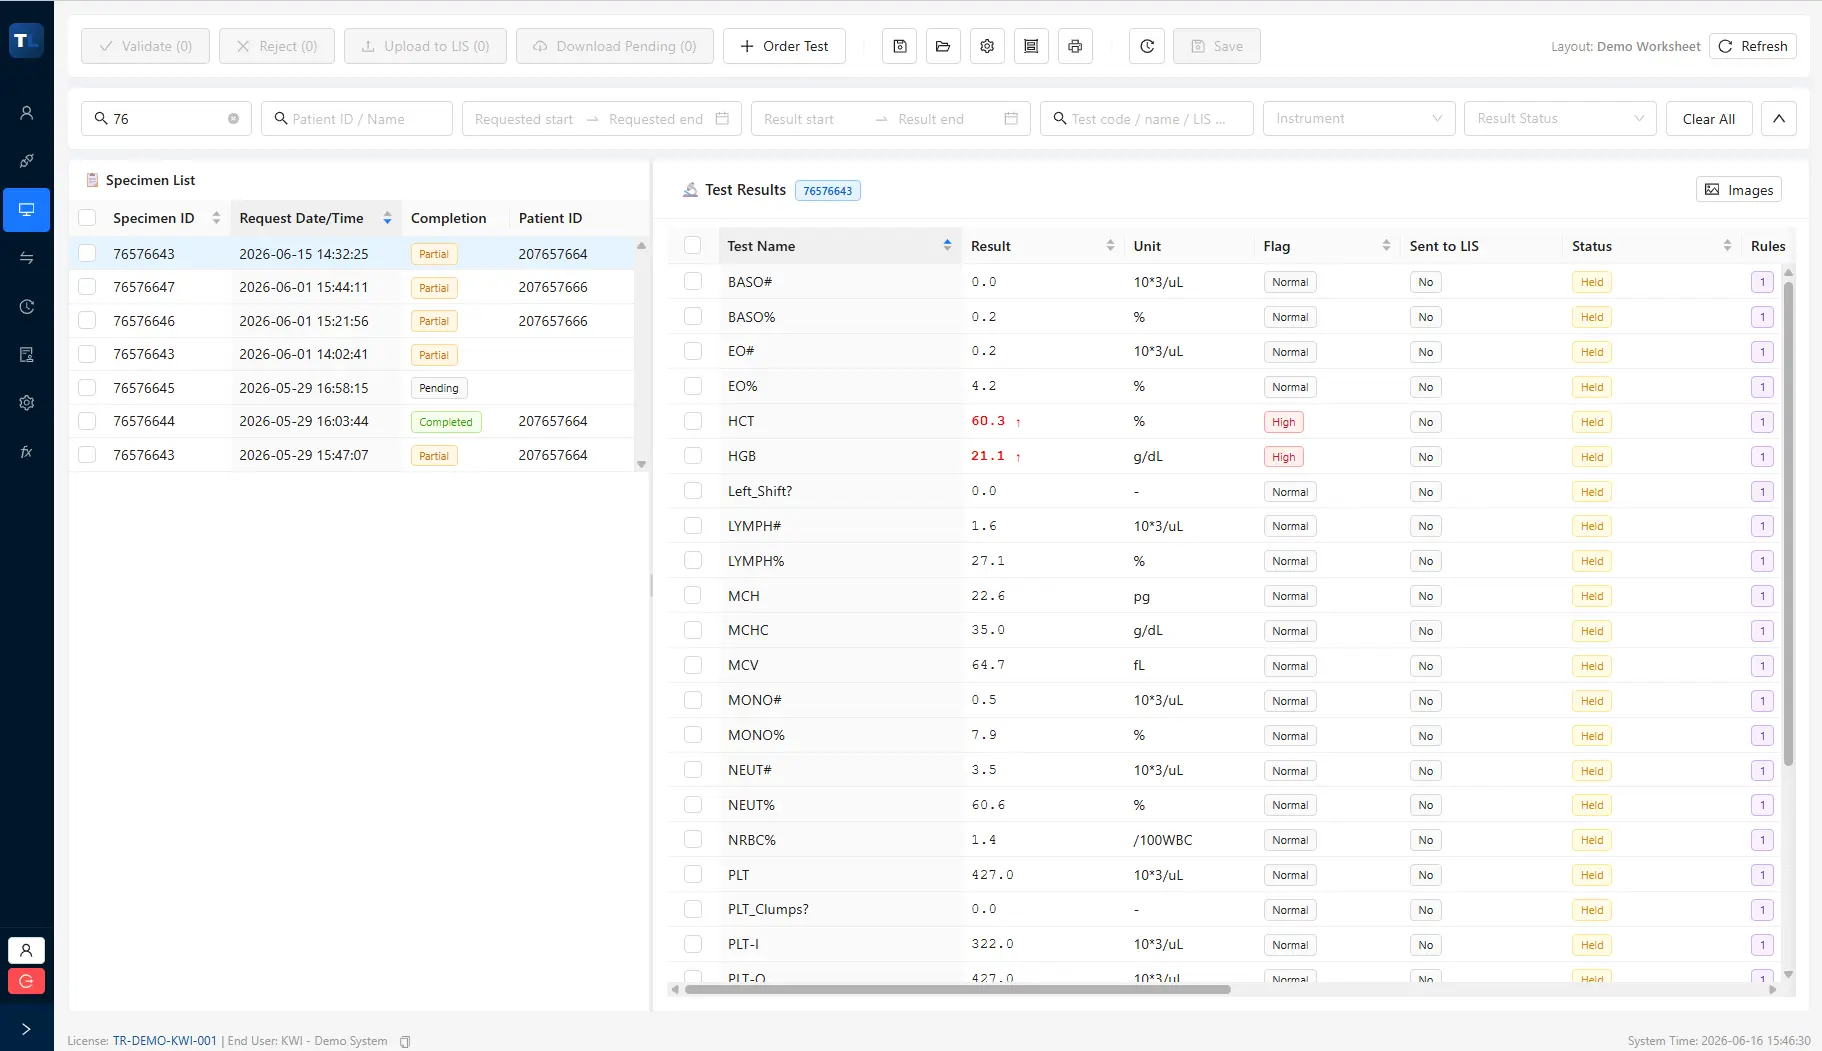
Task: Open the patients (person) sidebar icon
Action: (27, 113)
